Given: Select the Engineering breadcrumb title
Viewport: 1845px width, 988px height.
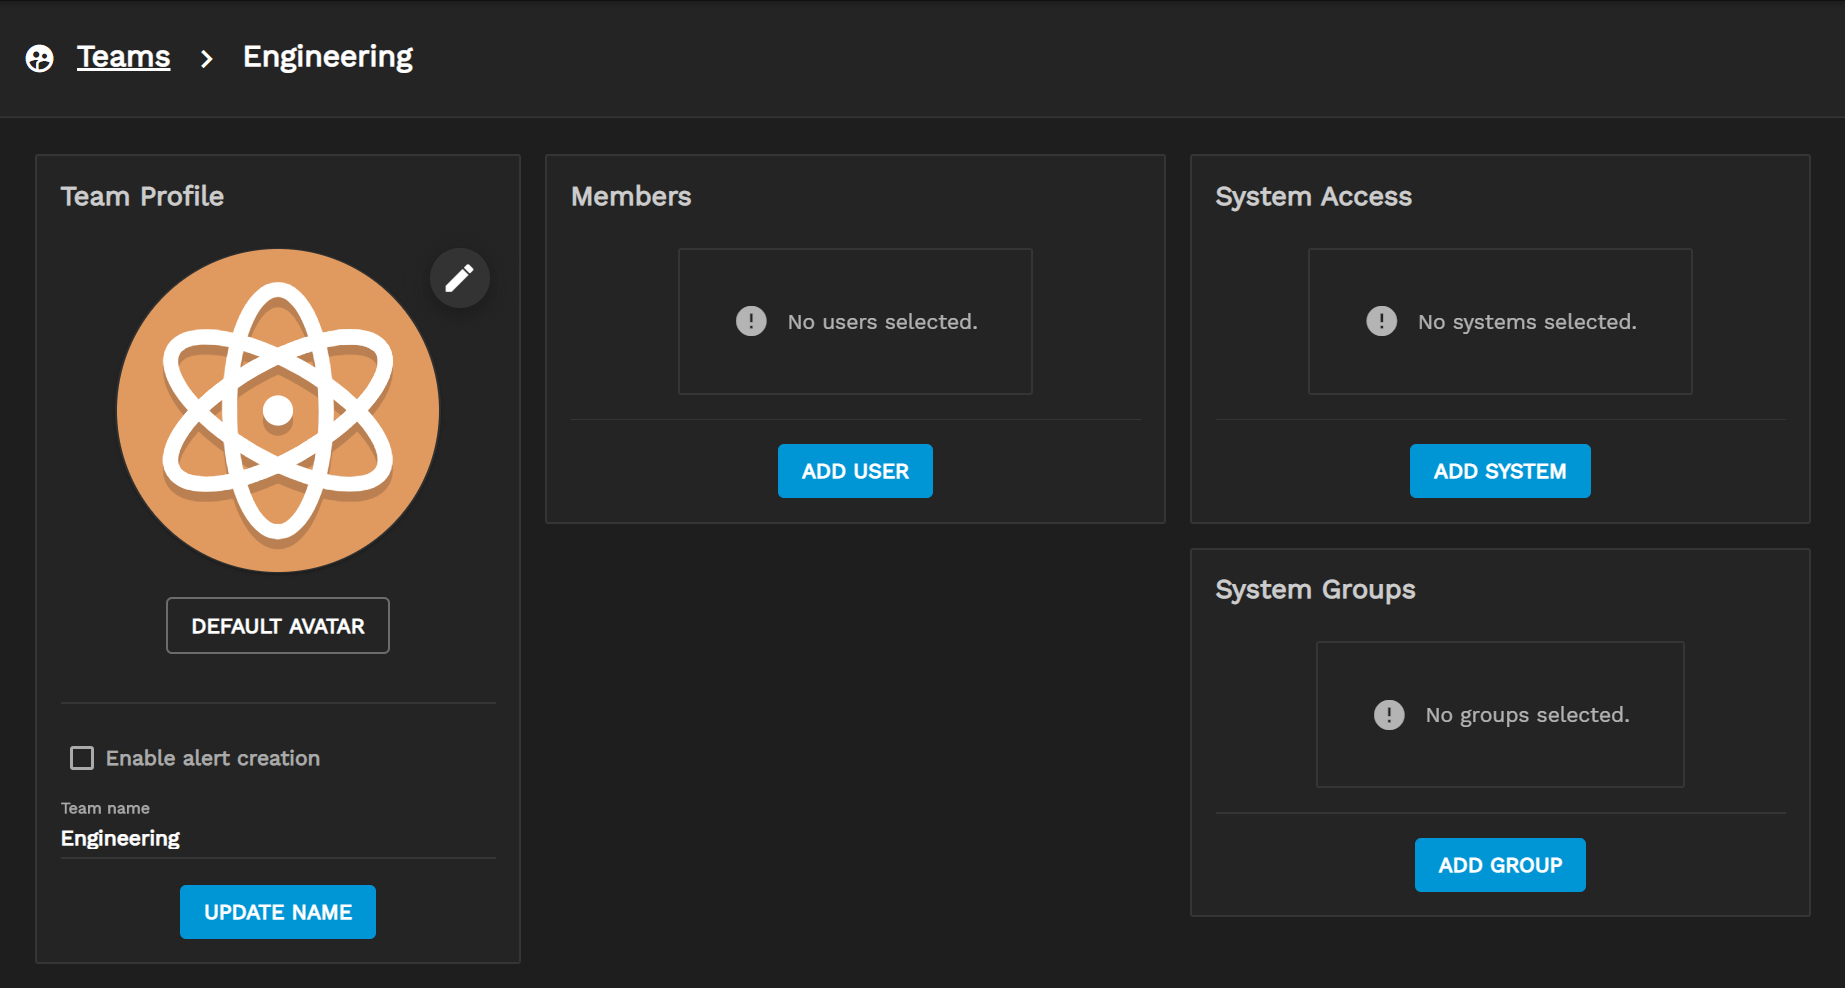Looking at the screenshot, I should (x=327, y=57).
